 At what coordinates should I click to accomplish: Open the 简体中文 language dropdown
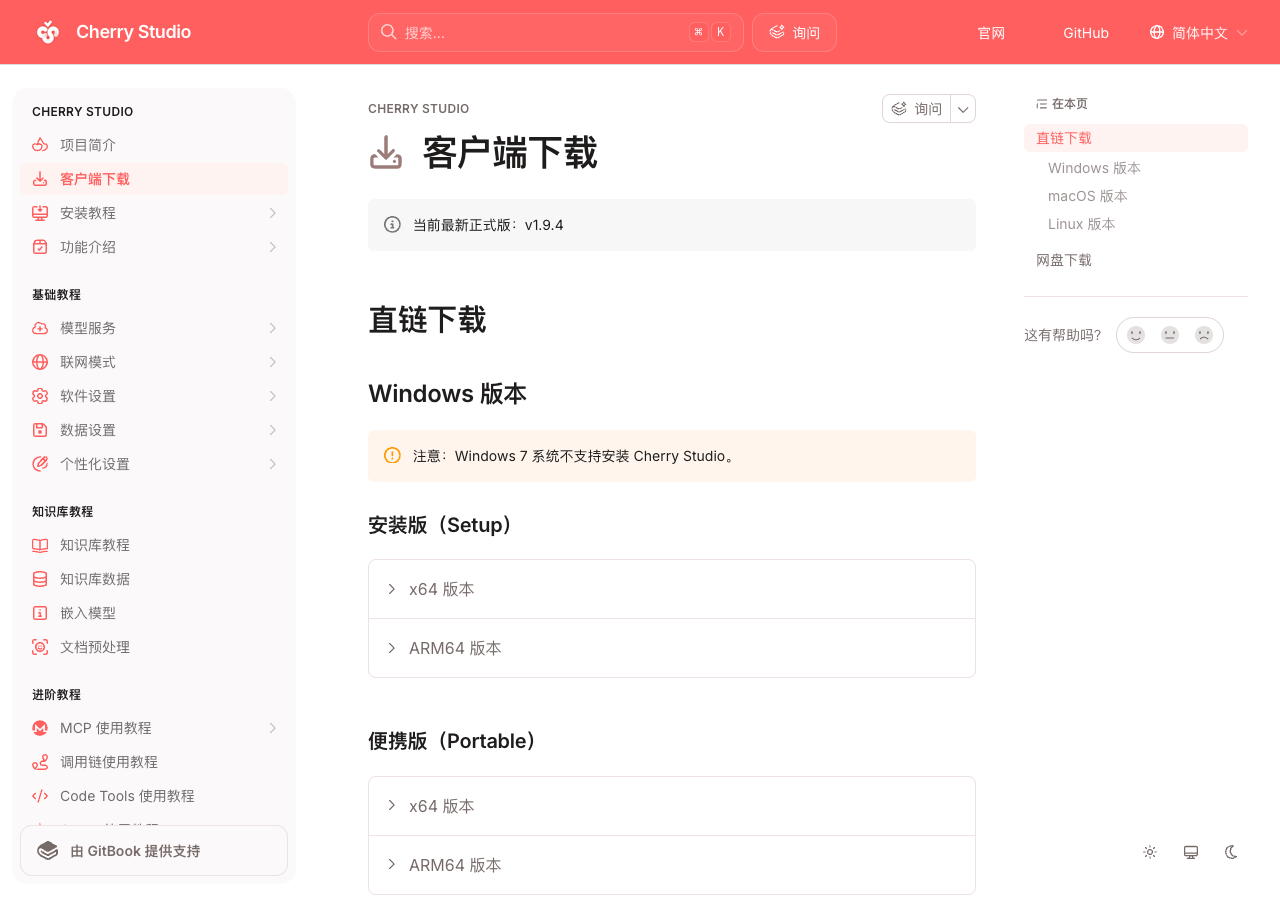1199,32
